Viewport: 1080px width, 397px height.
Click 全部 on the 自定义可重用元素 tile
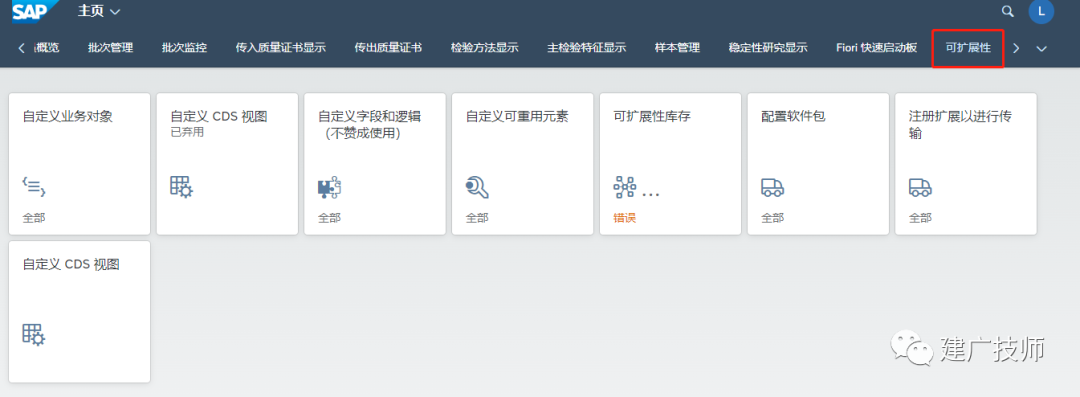click(x=477, y=218)
